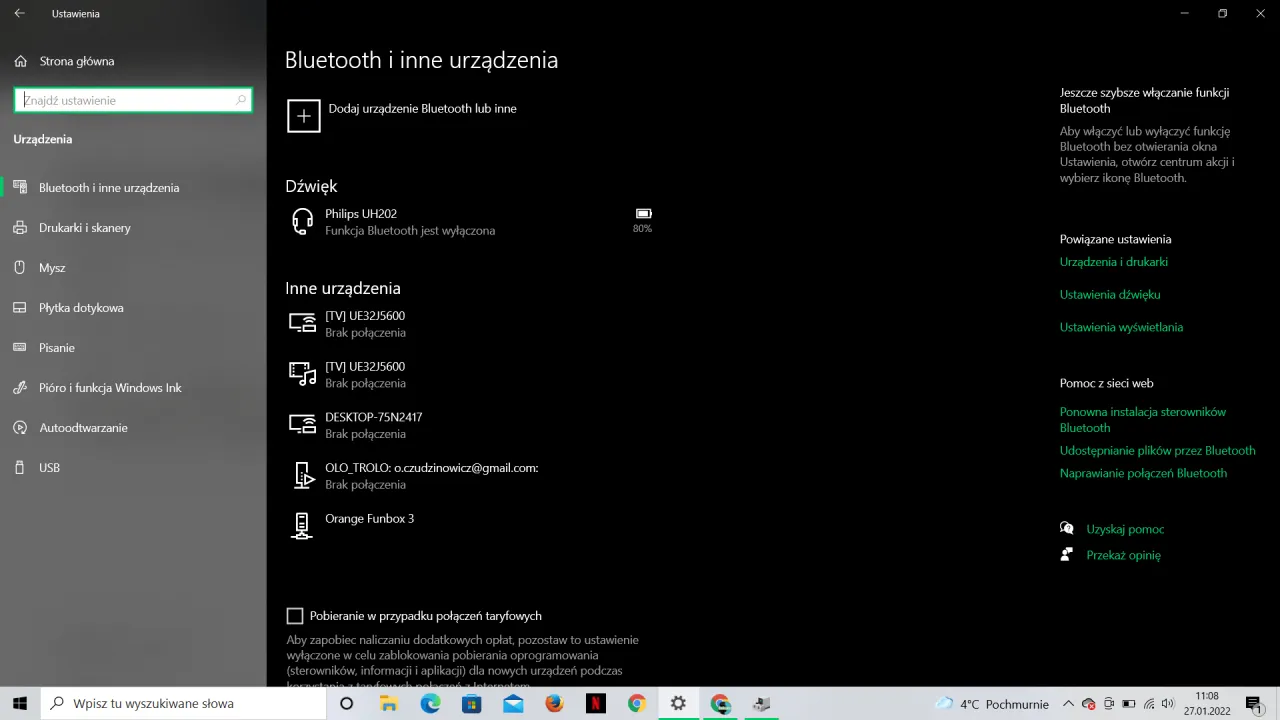The height and width of the screenshot is (720, 1280).
Task: Open Ustawienia dźwięku link
Action: [1110, 294]
